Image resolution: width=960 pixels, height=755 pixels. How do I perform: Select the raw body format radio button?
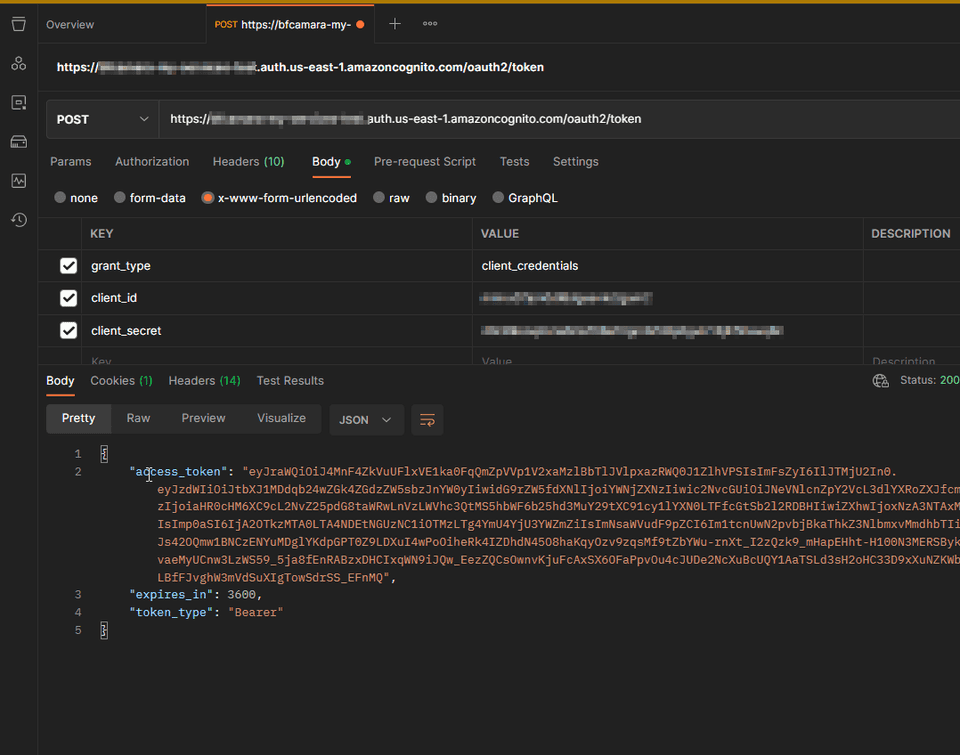379,197
